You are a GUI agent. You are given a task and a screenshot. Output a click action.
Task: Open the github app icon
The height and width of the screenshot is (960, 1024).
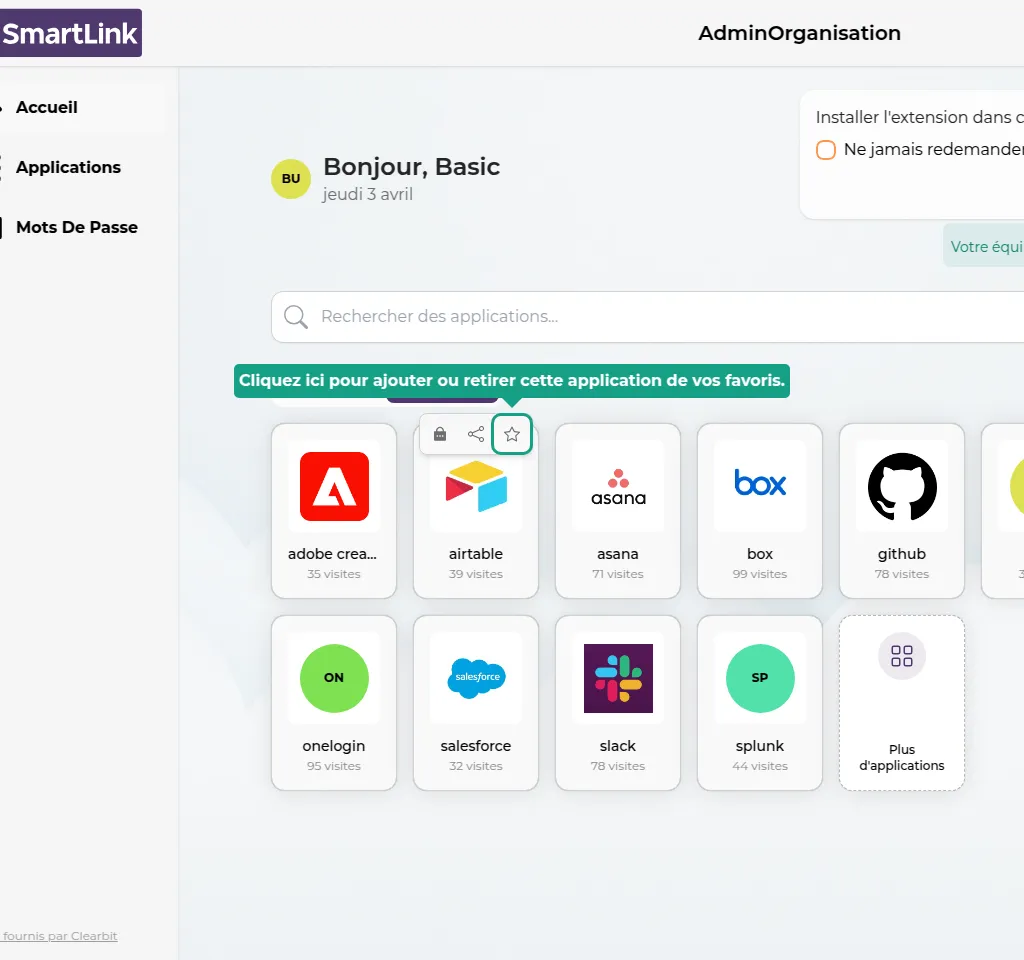[x=903, y=487]
